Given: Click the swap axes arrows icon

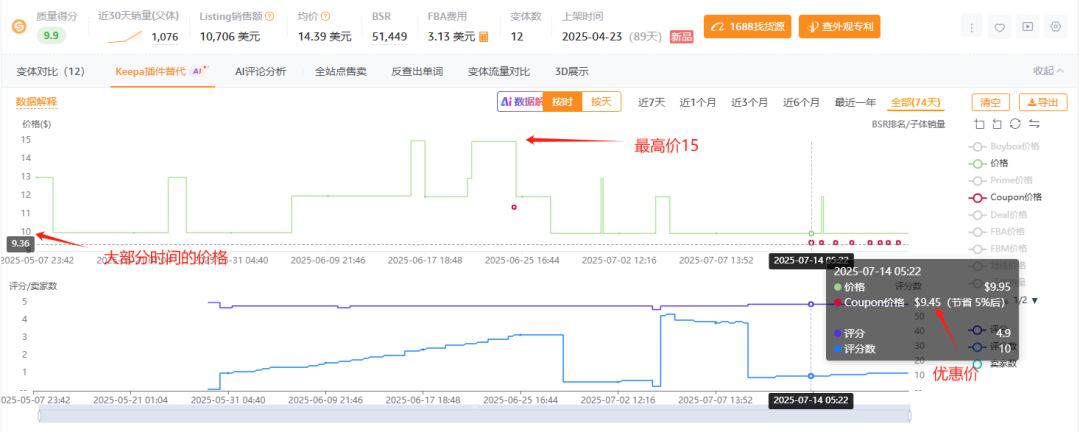Looking at the screenshot, I should pos(1034,124).
